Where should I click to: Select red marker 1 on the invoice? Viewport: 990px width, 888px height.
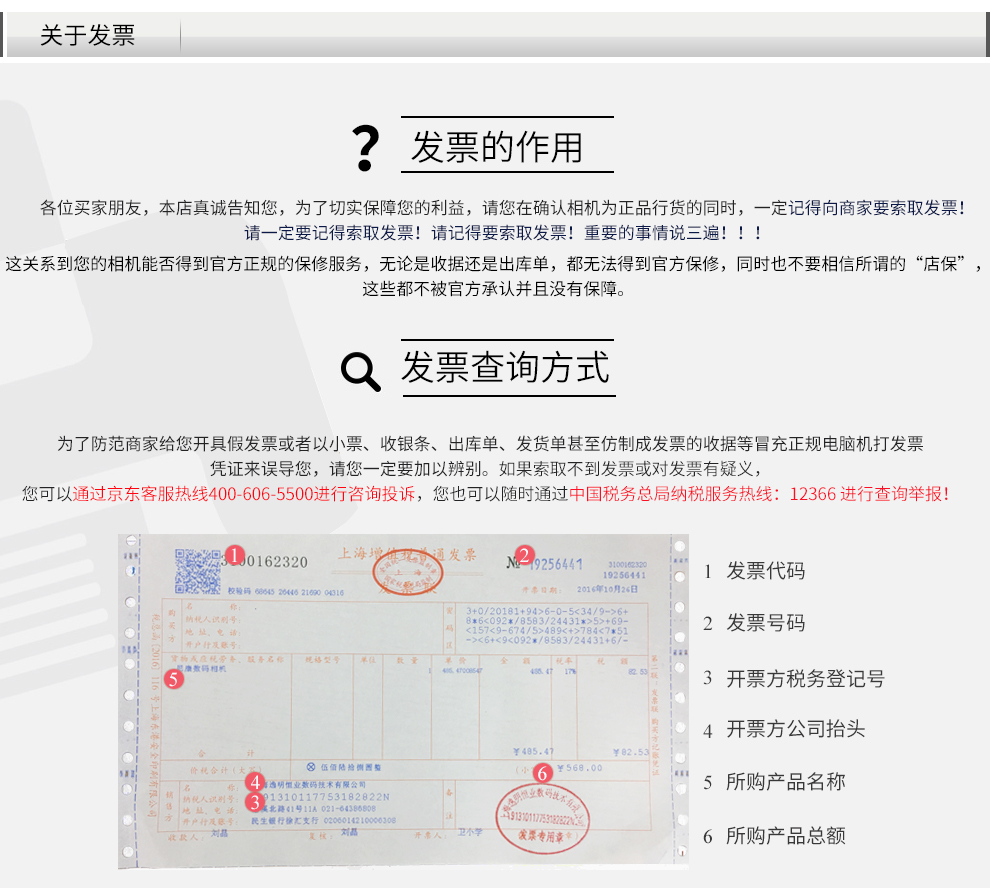pos(234,555)
